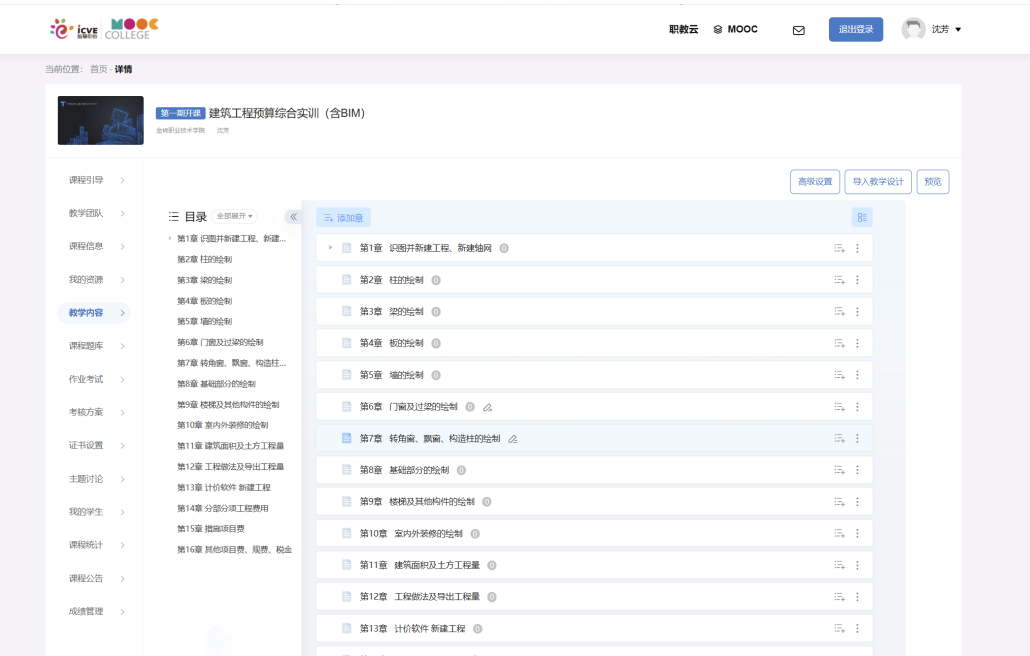The height and width of the screenshot is (656, 1030).
Task: Open the three-dot menu for 第11章 row
Action: coord(857,565)
